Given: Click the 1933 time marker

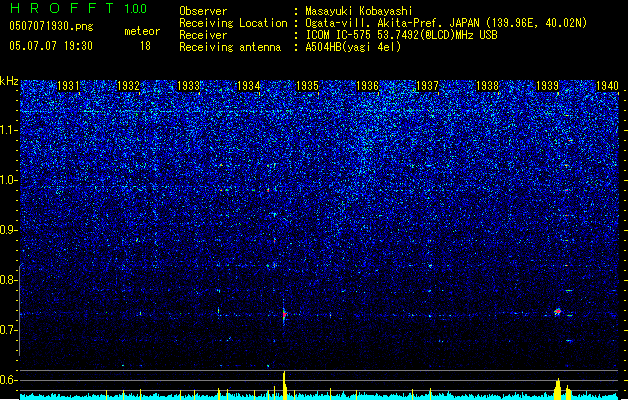Looking at the screenshot, I should click(188, 85).
